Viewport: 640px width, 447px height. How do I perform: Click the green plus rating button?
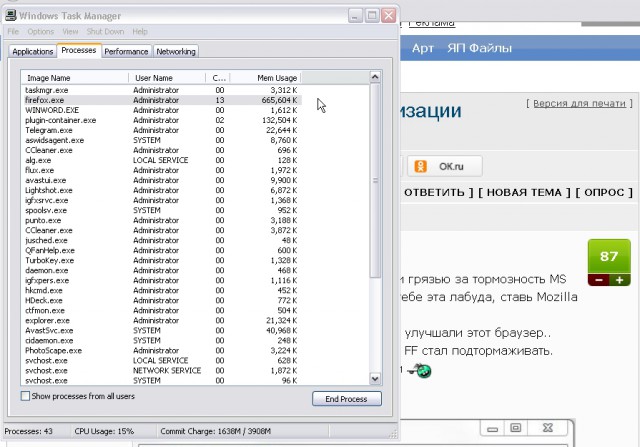pyautogui.click(x=620, y=280)
